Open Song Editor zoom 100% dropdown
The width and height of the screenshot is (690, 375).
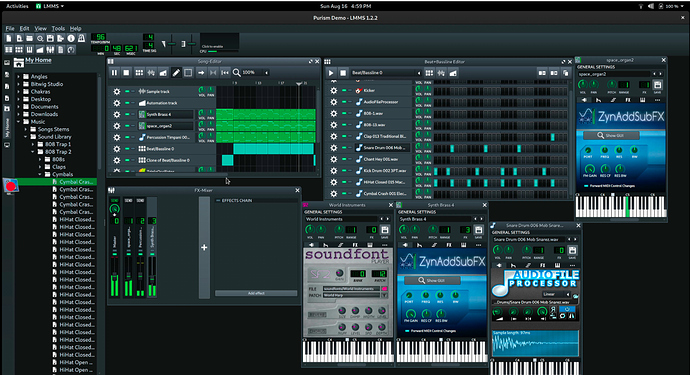click(x=256, y=73)
